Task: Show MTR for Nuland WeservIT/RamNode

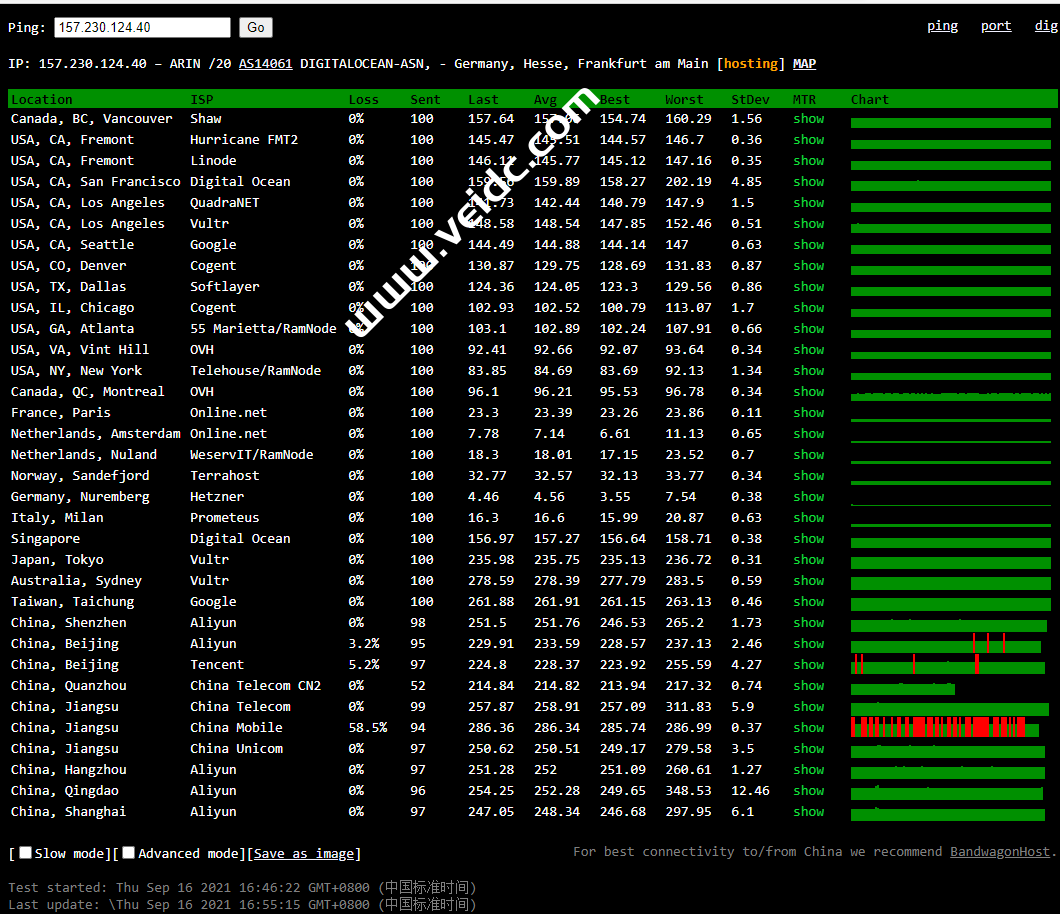Action: (809, 454)
